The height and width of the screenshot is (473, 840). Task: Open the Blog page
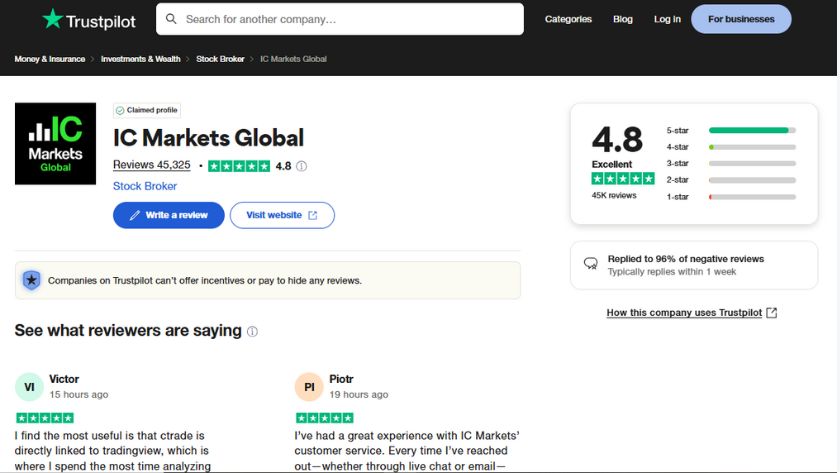click(x=622, y=19)
